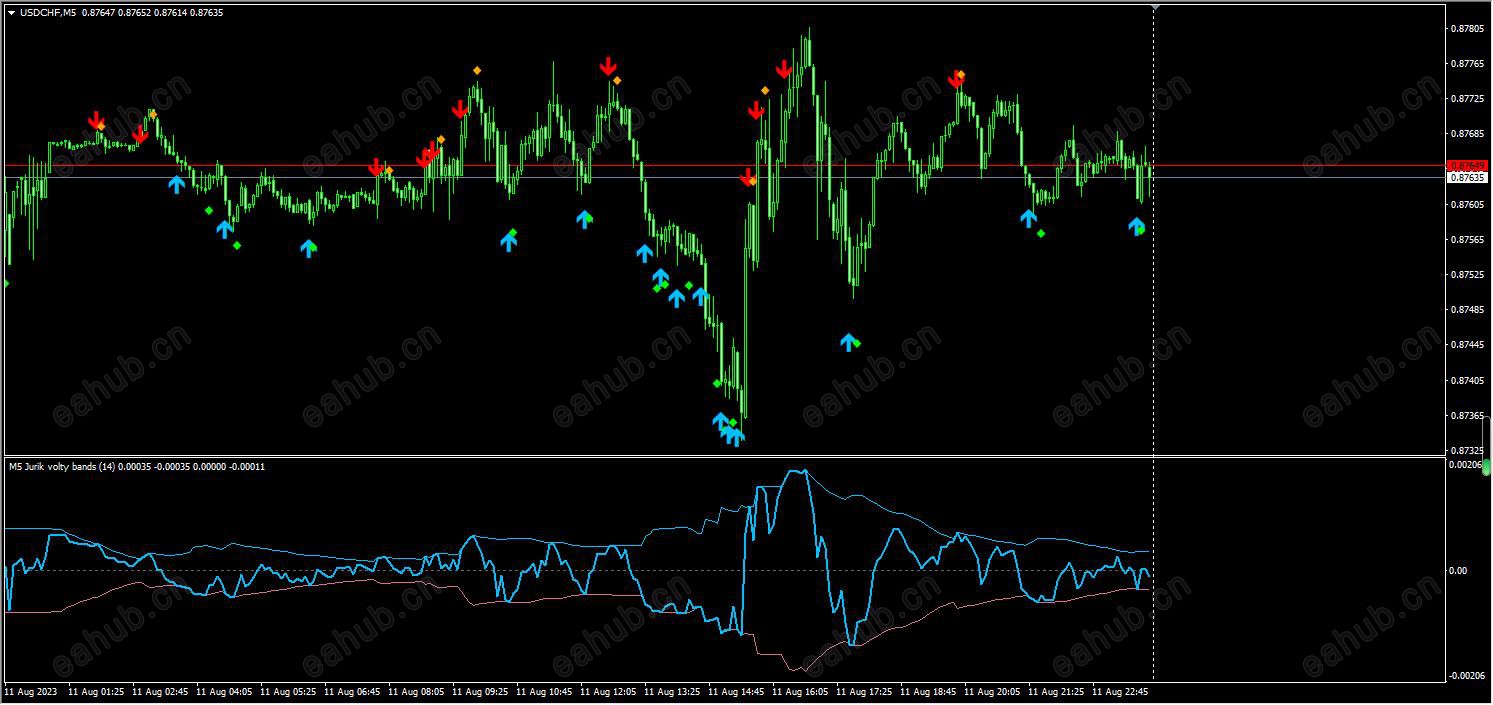The height and width of the screenshot is (705, 1493).
Task: Click the chart shift triangle marker at top
Action: pyautogui.click(x=1155, y=7)
